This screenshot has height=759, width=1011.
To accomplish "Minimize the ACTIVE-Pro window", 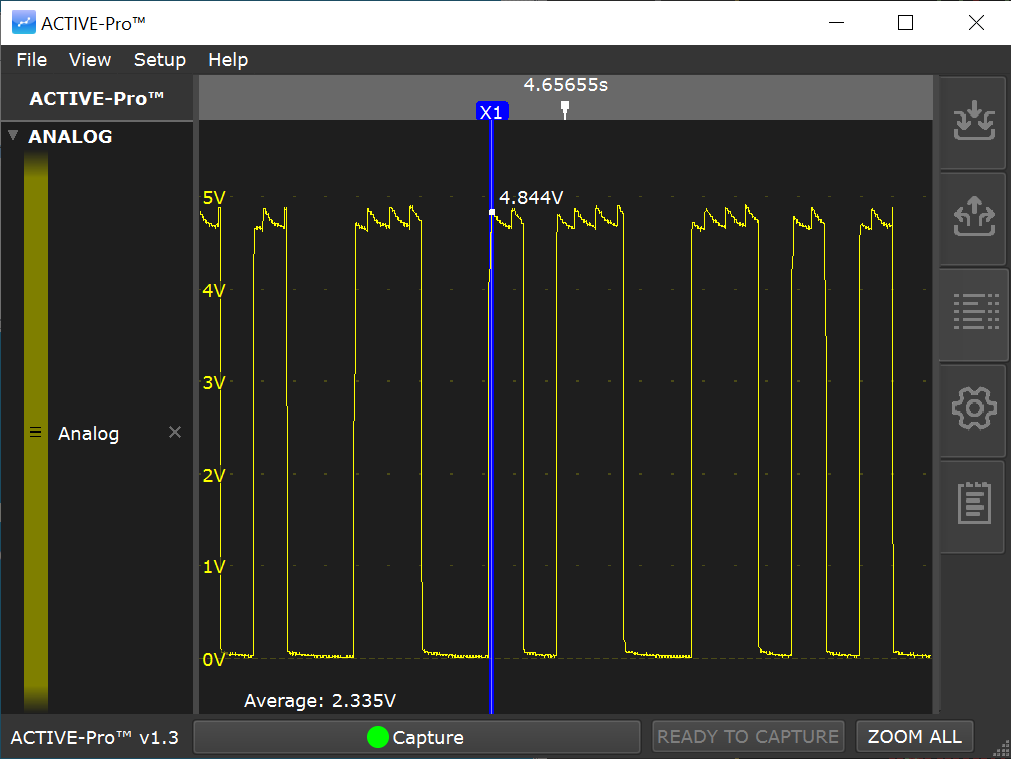I will [836, 23].
